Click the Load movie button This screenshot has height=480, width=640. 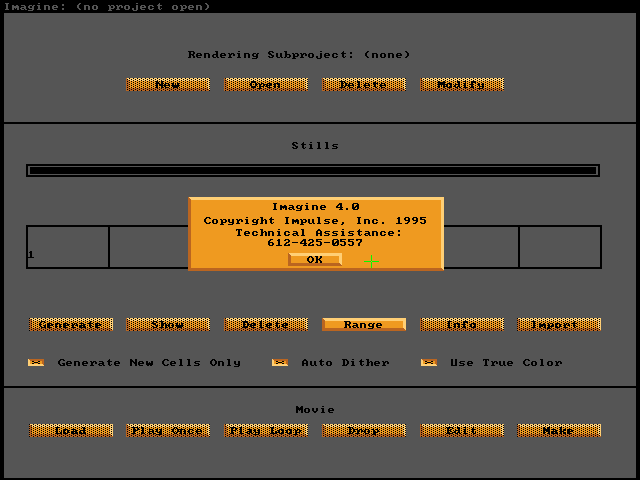pyautogui.click(x=71, y=431)
